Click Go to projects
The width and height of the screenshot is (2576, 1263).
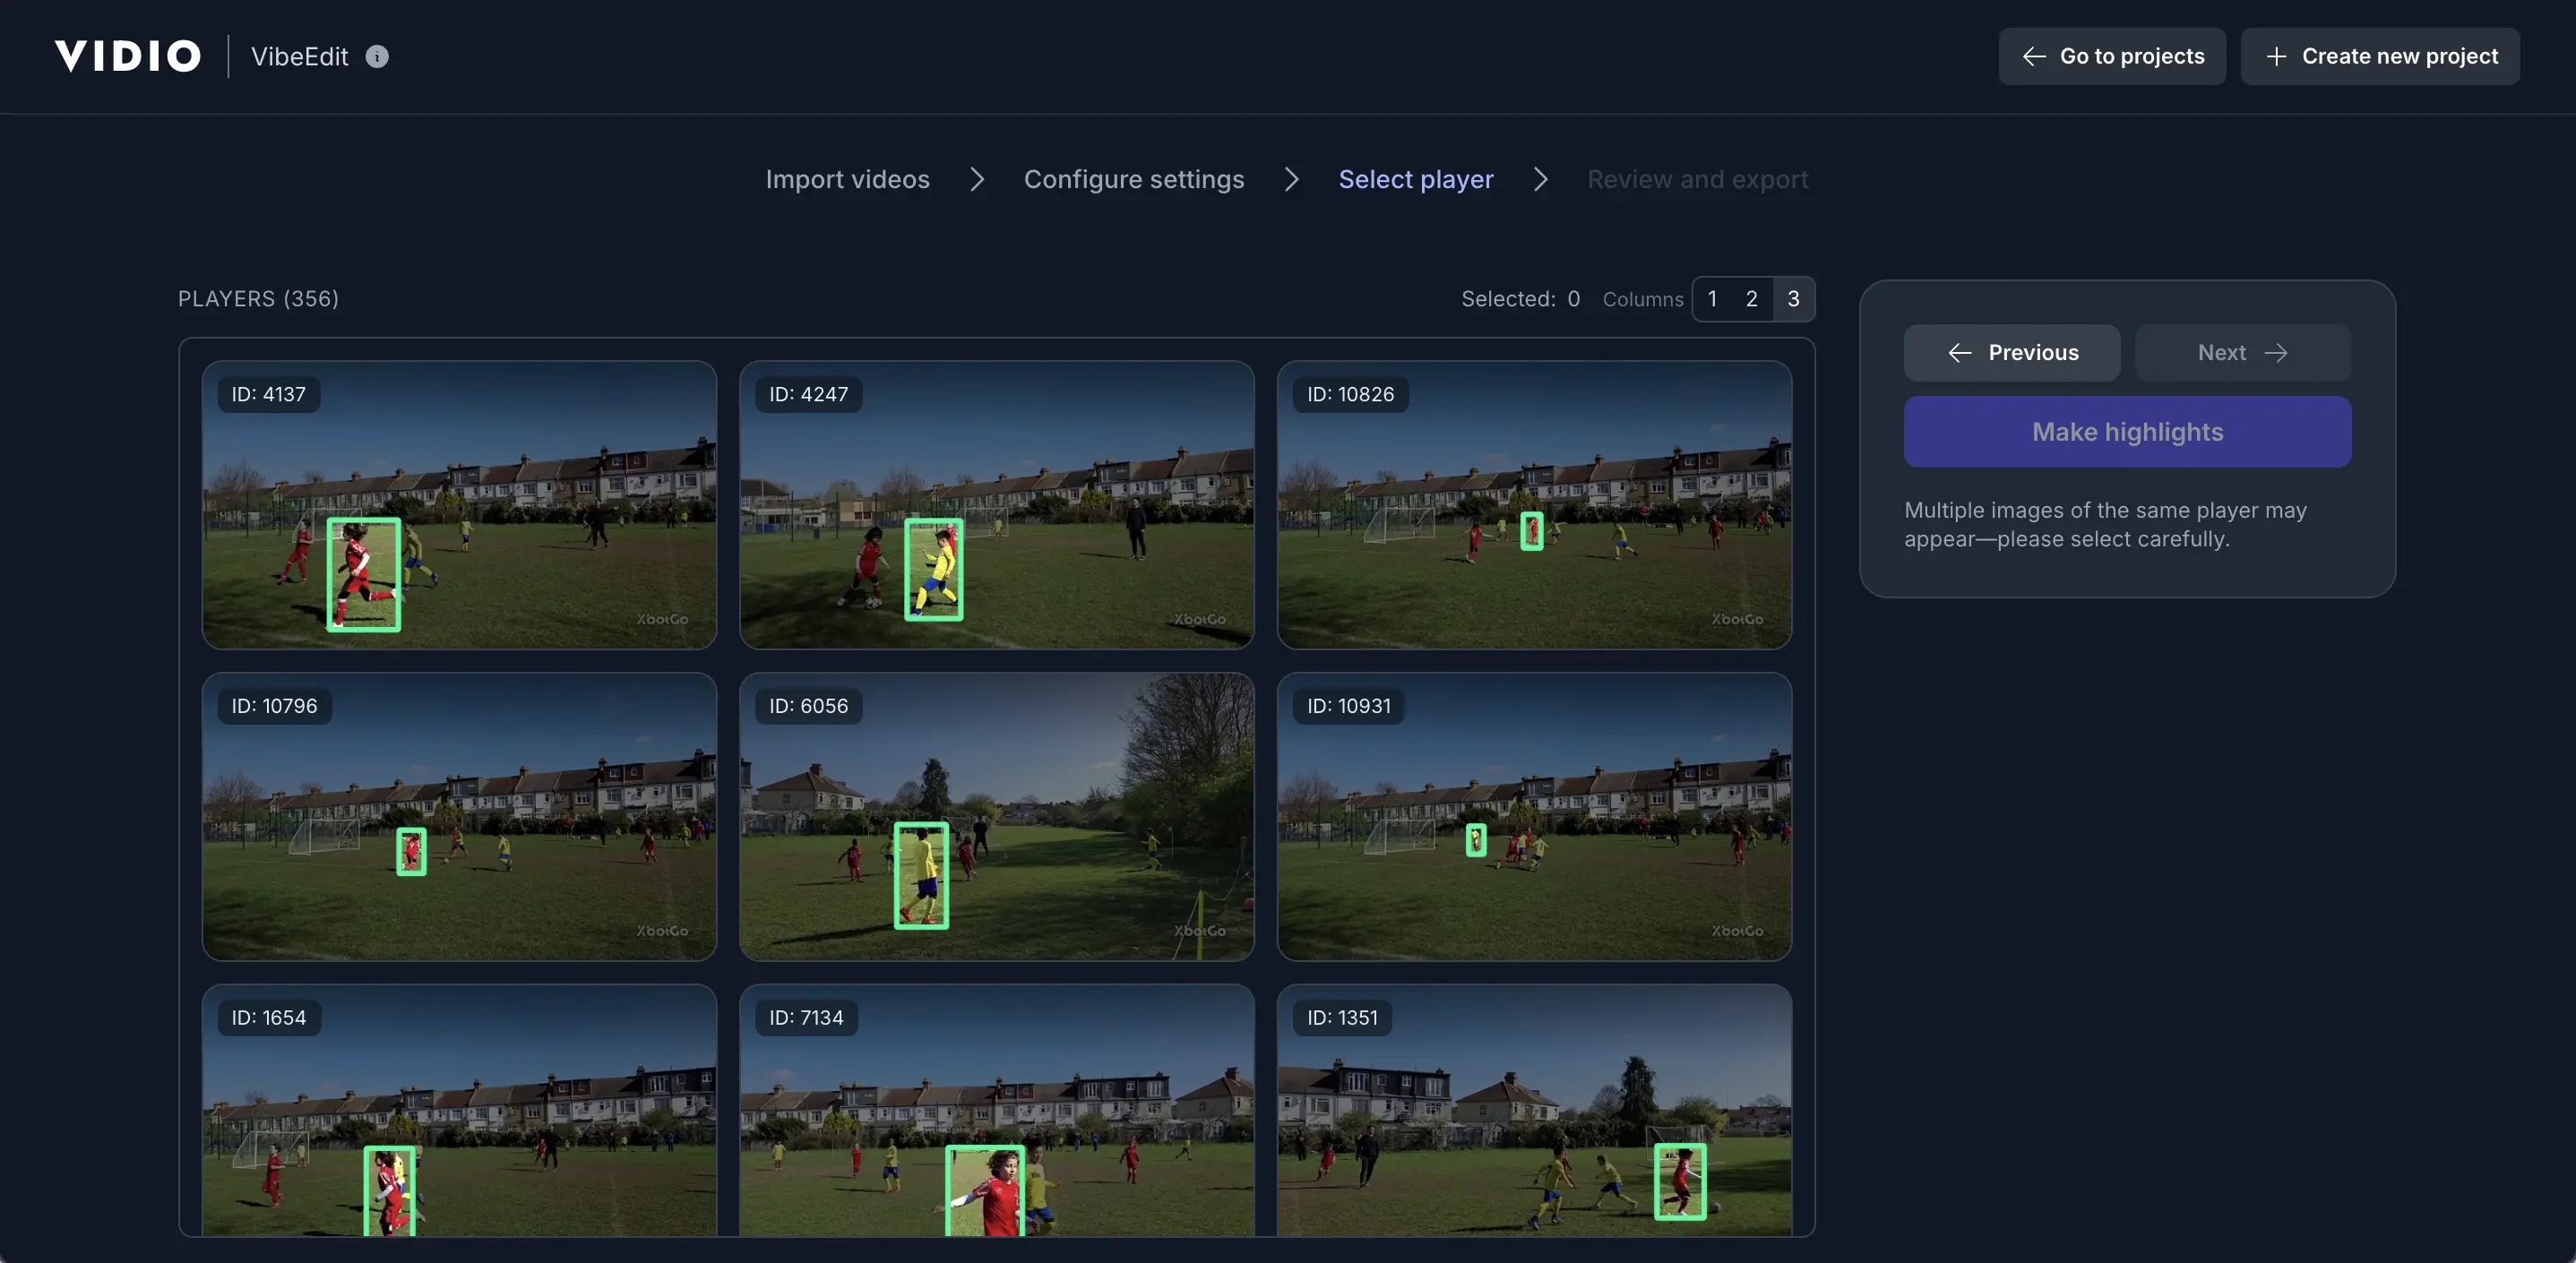(2112, 56)
